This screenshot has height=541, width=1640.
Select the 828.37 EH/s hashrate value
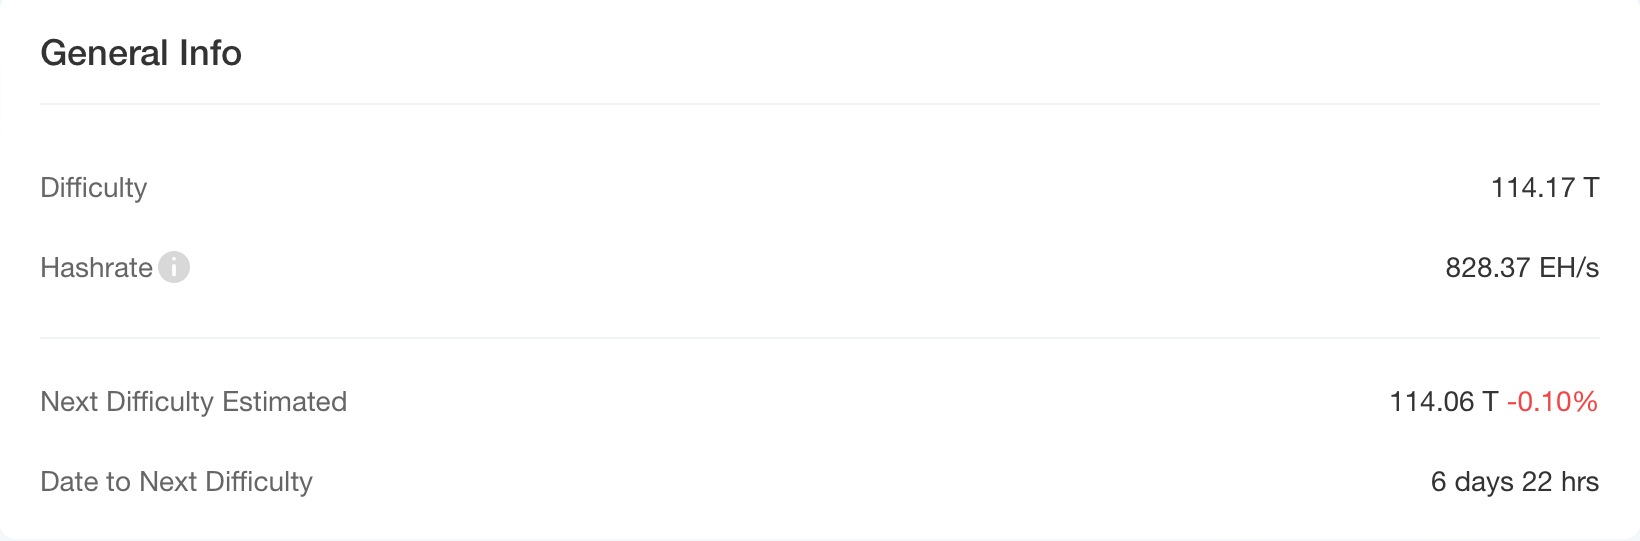point(1522,267)
